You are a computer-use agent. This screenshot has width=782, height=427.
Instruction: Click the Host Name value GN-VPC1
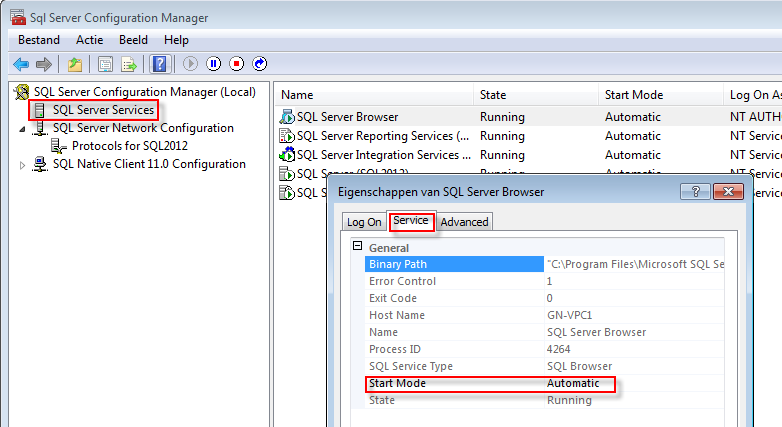570,315
